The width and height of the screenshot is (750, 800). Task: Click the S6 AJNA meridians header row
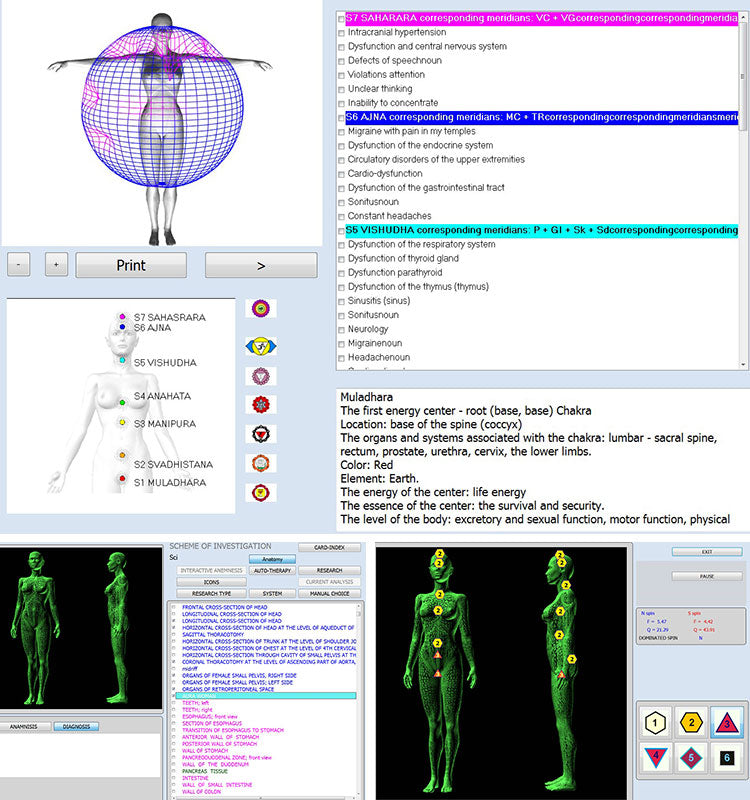(540, 118)
